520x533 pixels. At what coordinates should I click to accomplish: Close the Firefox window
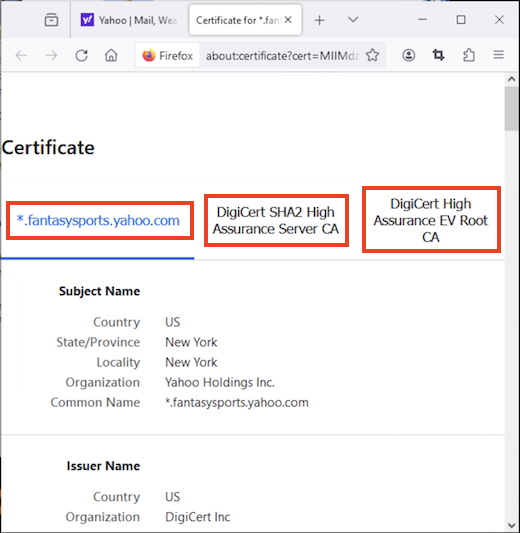point(499,20)
